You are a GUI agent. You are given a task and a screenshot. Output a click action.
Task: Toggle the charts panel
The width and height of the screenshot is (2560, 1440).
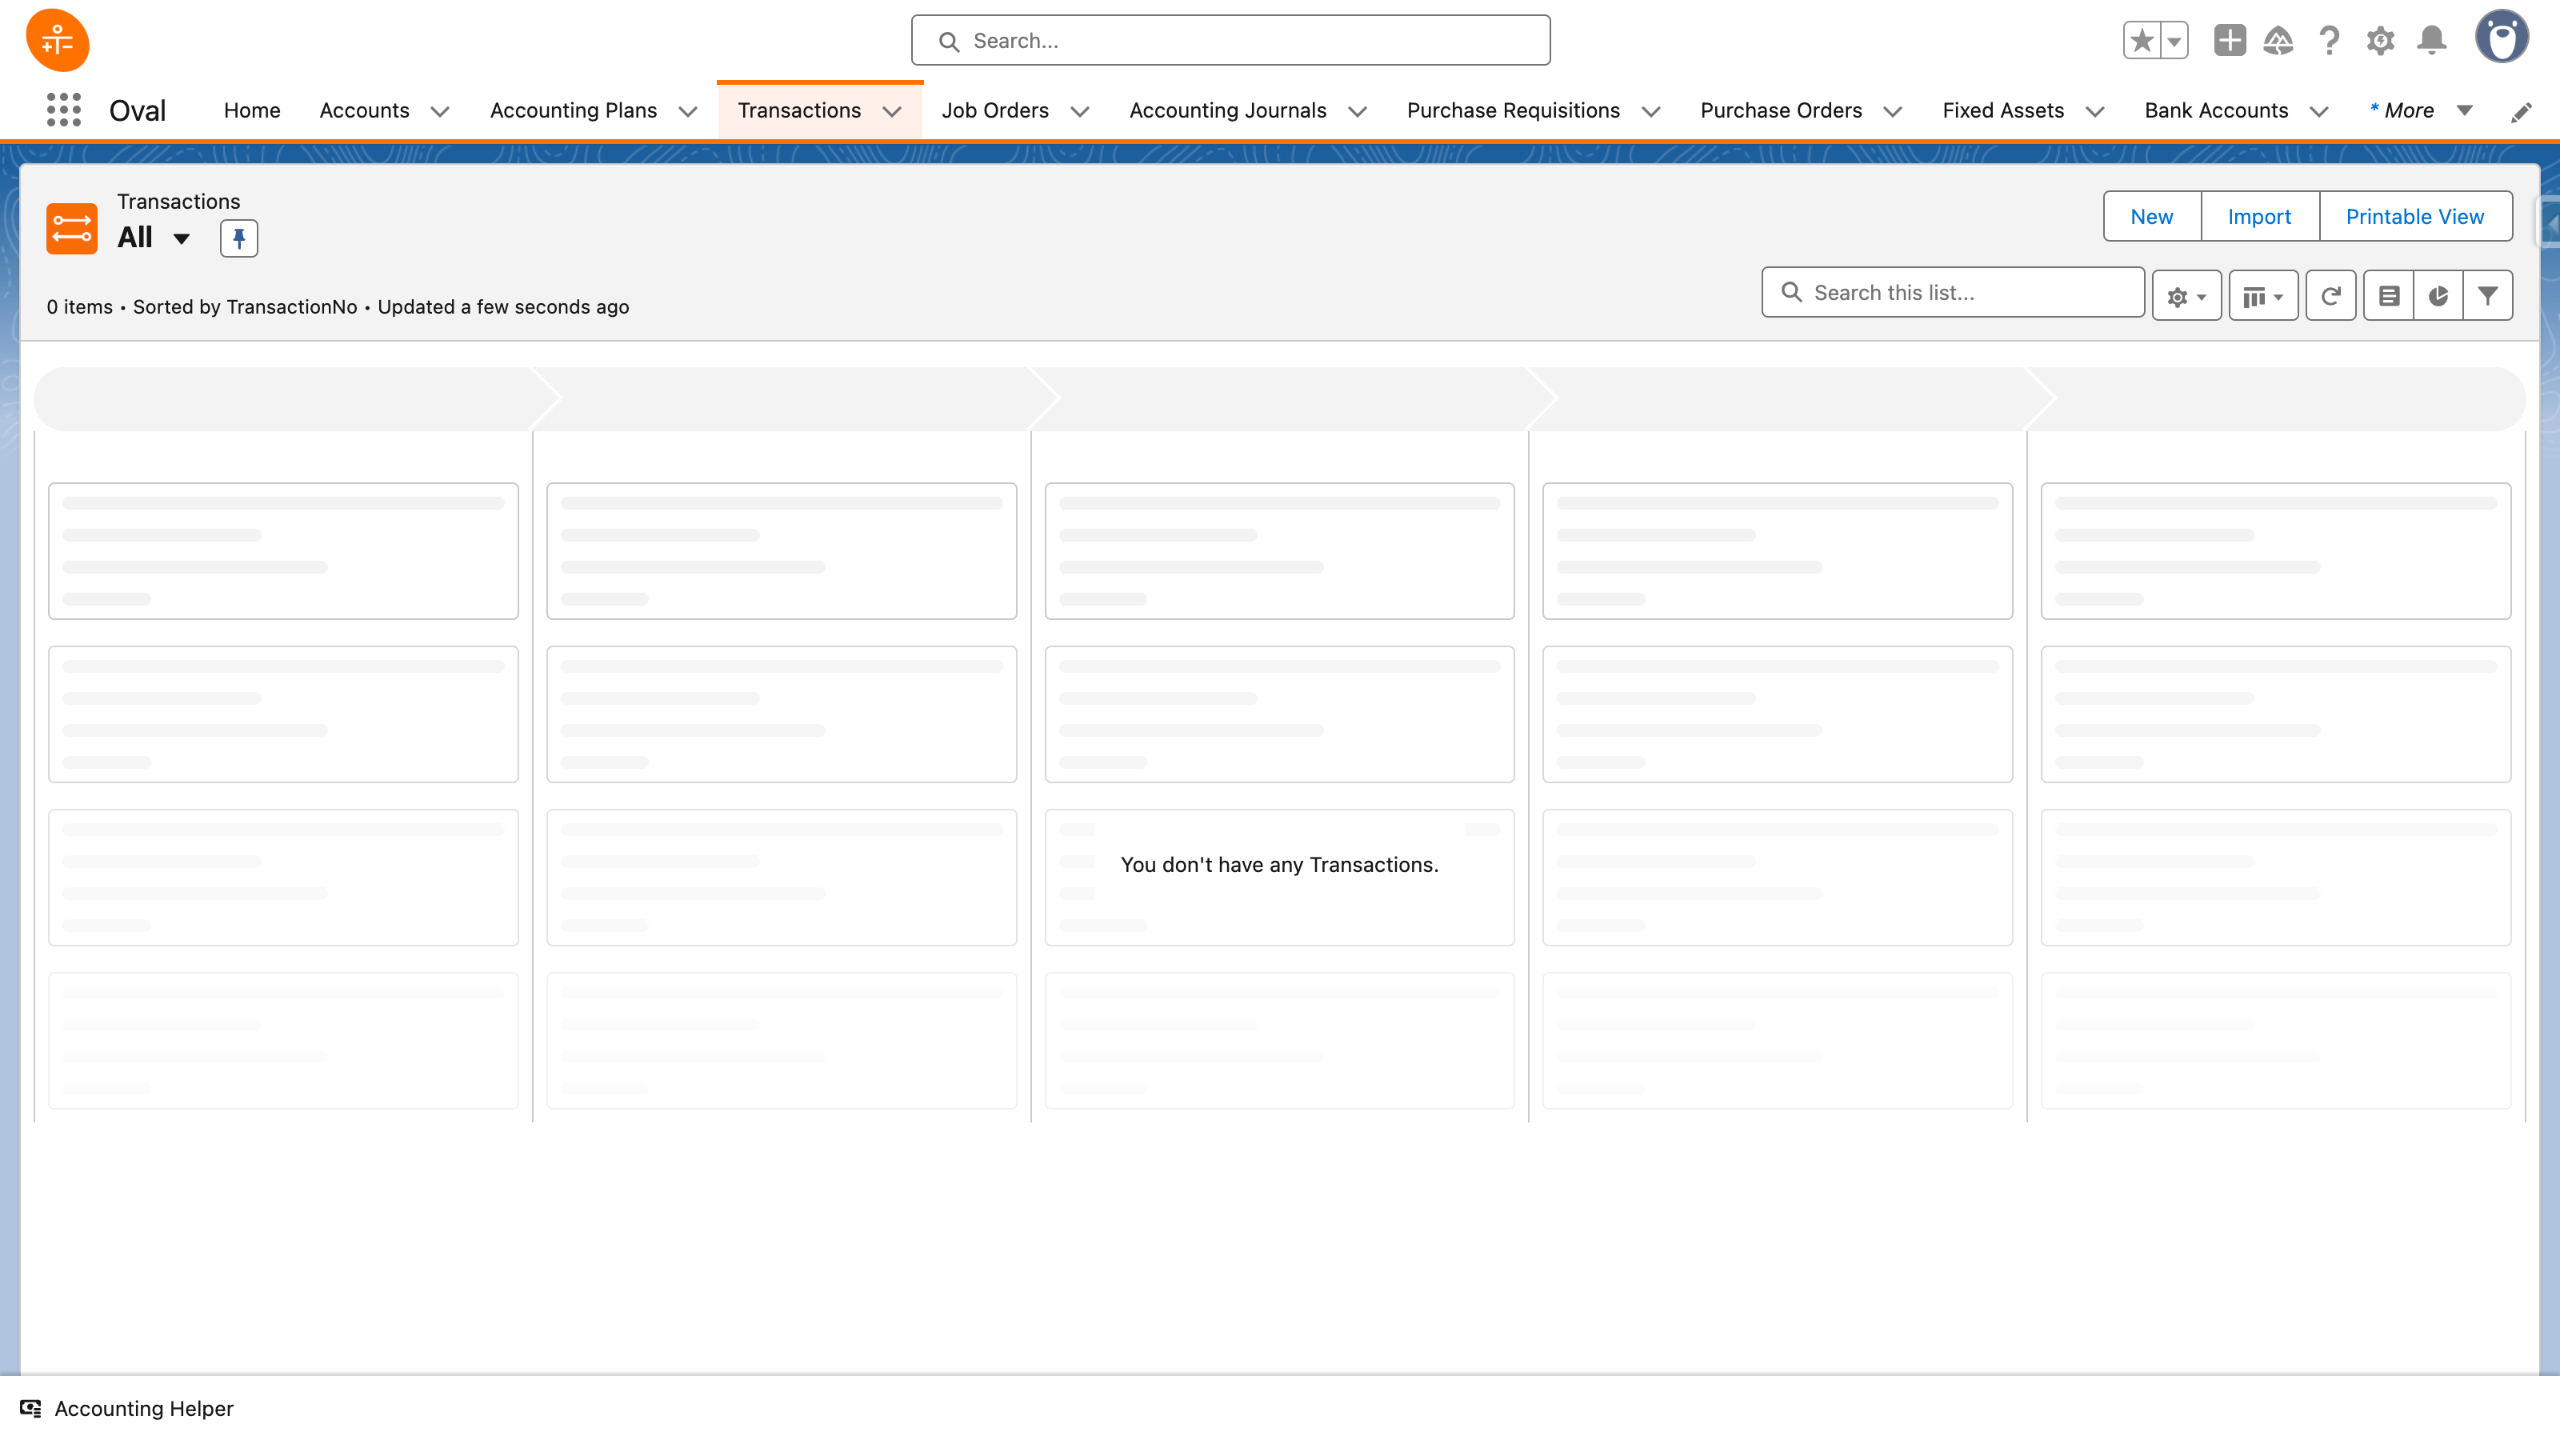2438,296
